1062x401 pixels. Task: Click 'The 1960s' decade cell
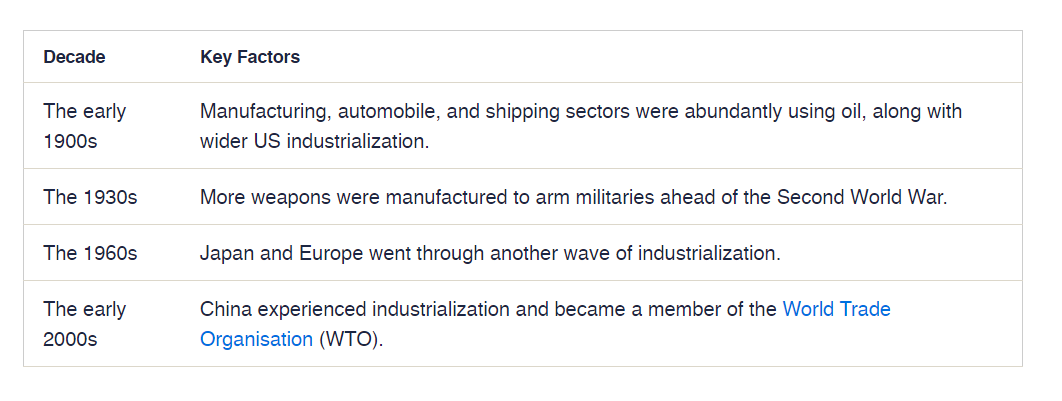click(90, 253)
